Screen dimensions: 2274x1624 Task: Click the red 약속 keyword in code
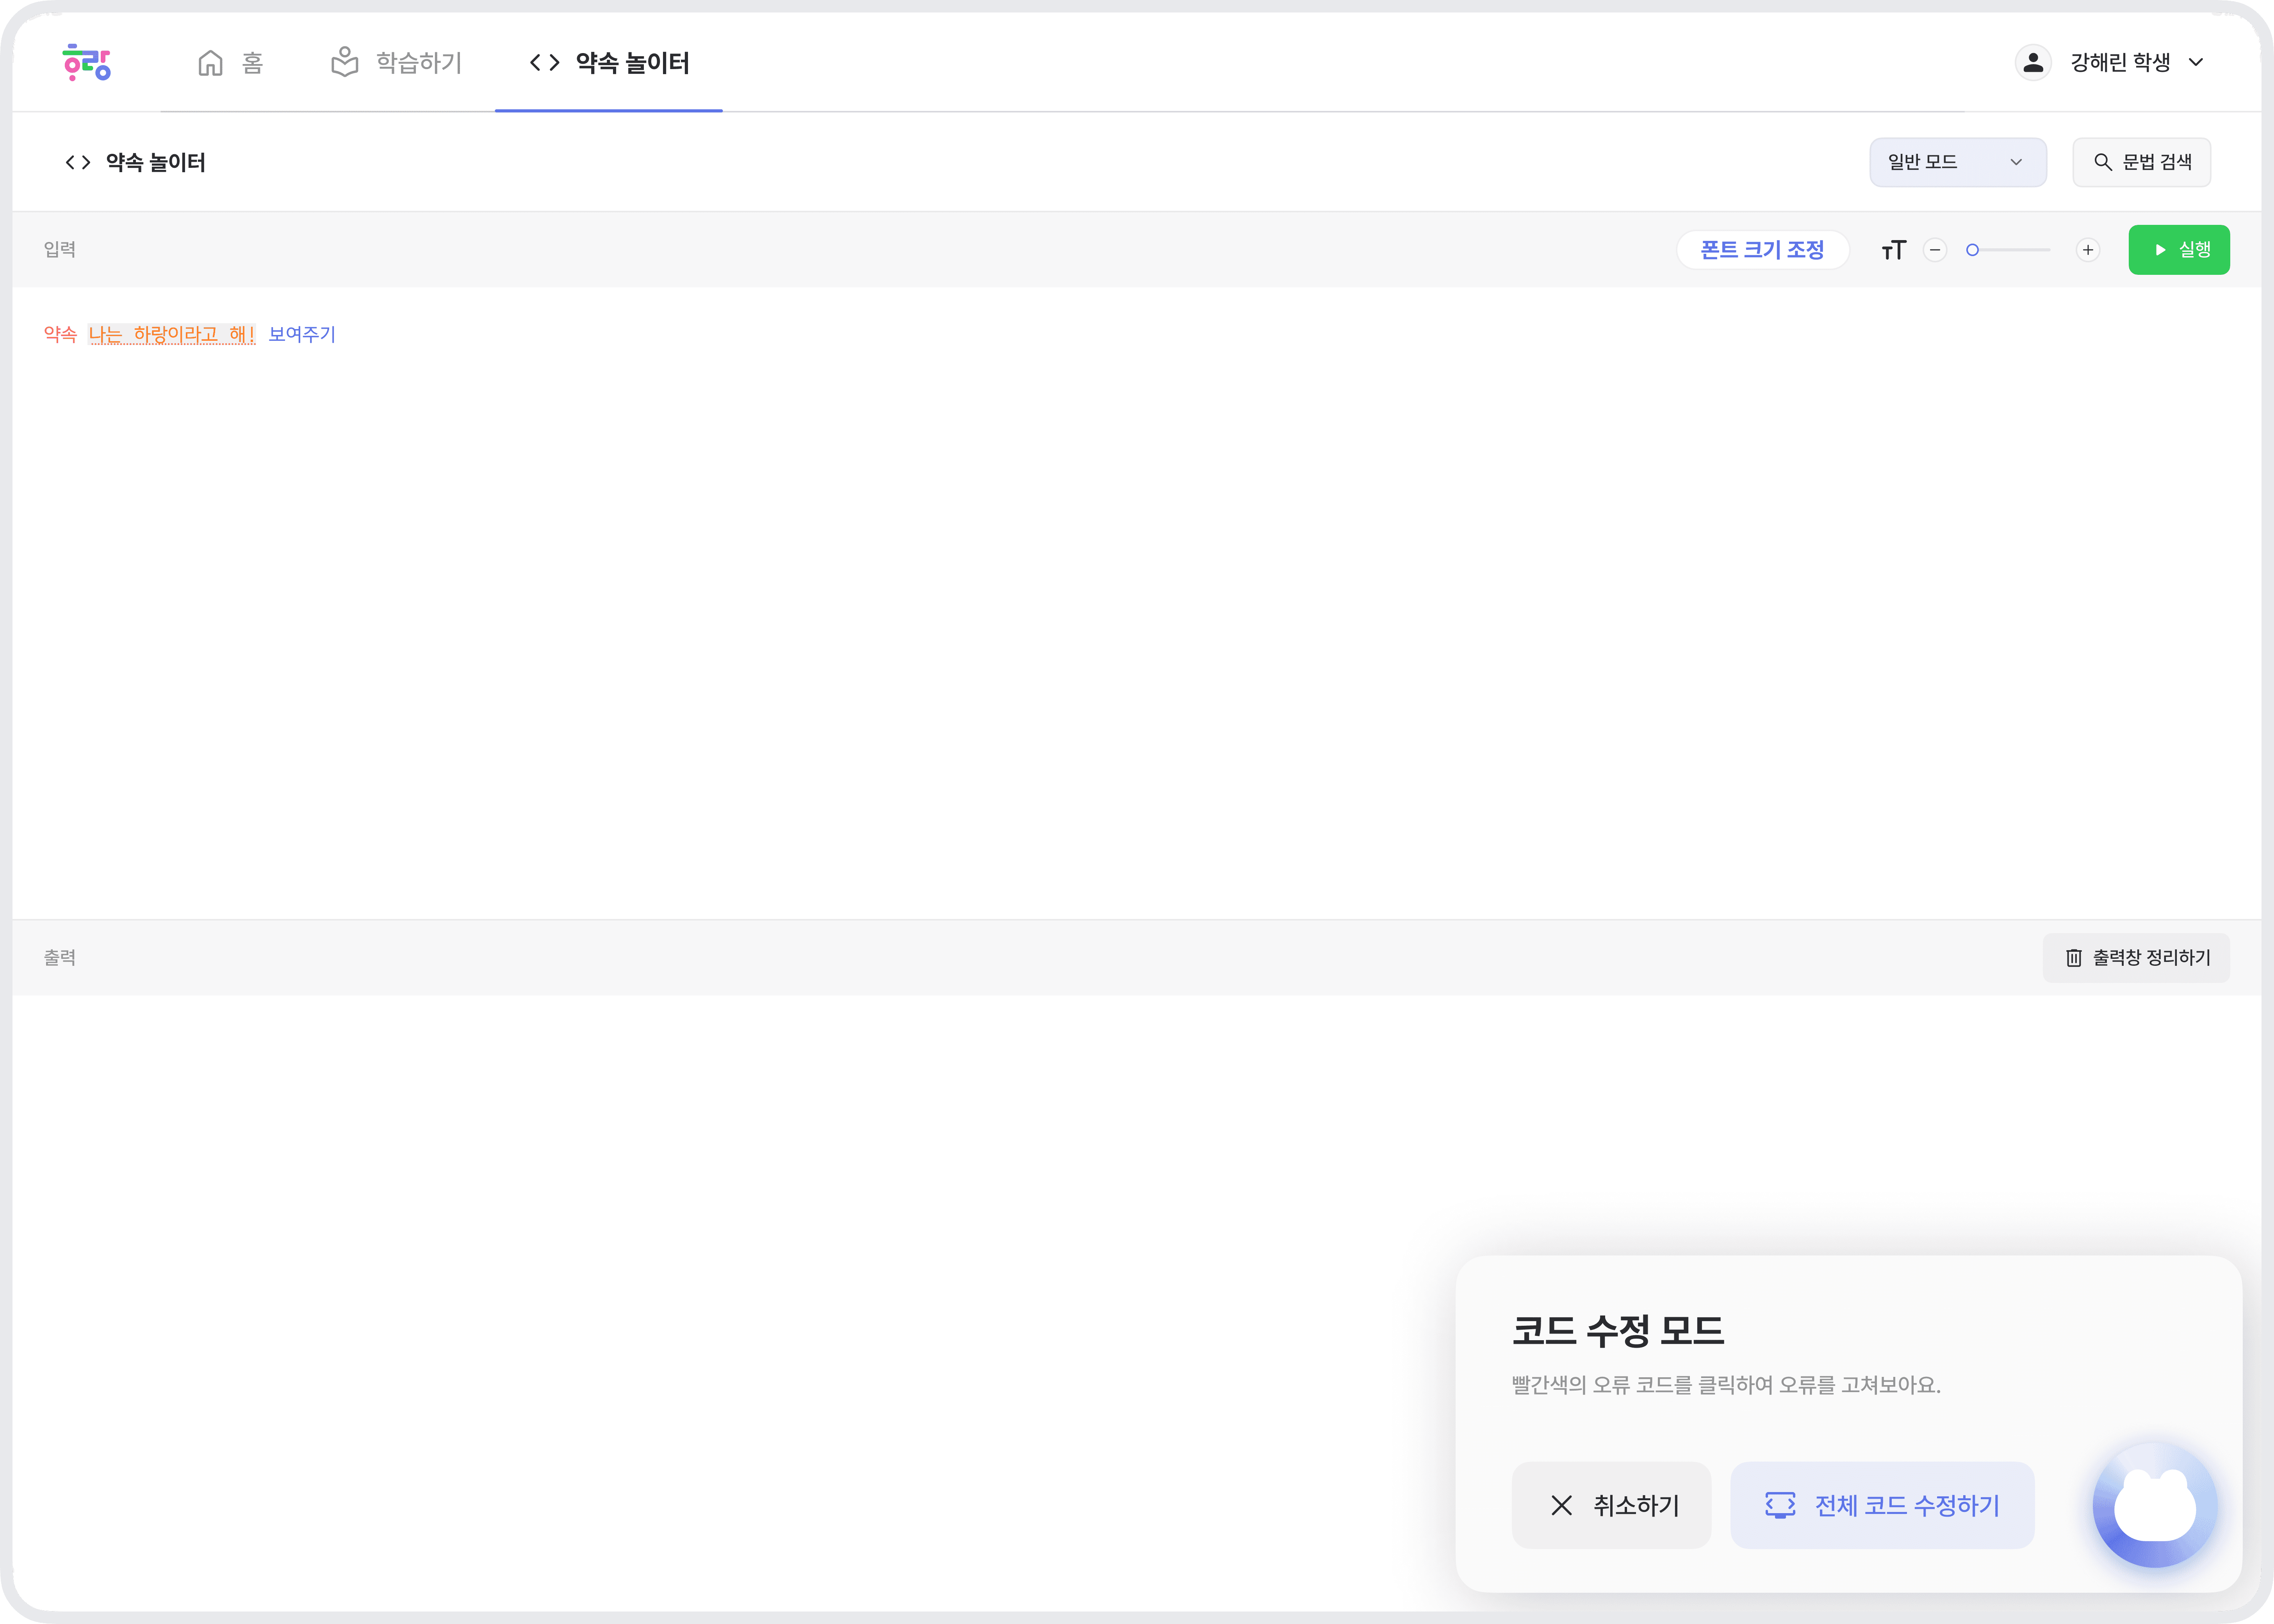61,334
